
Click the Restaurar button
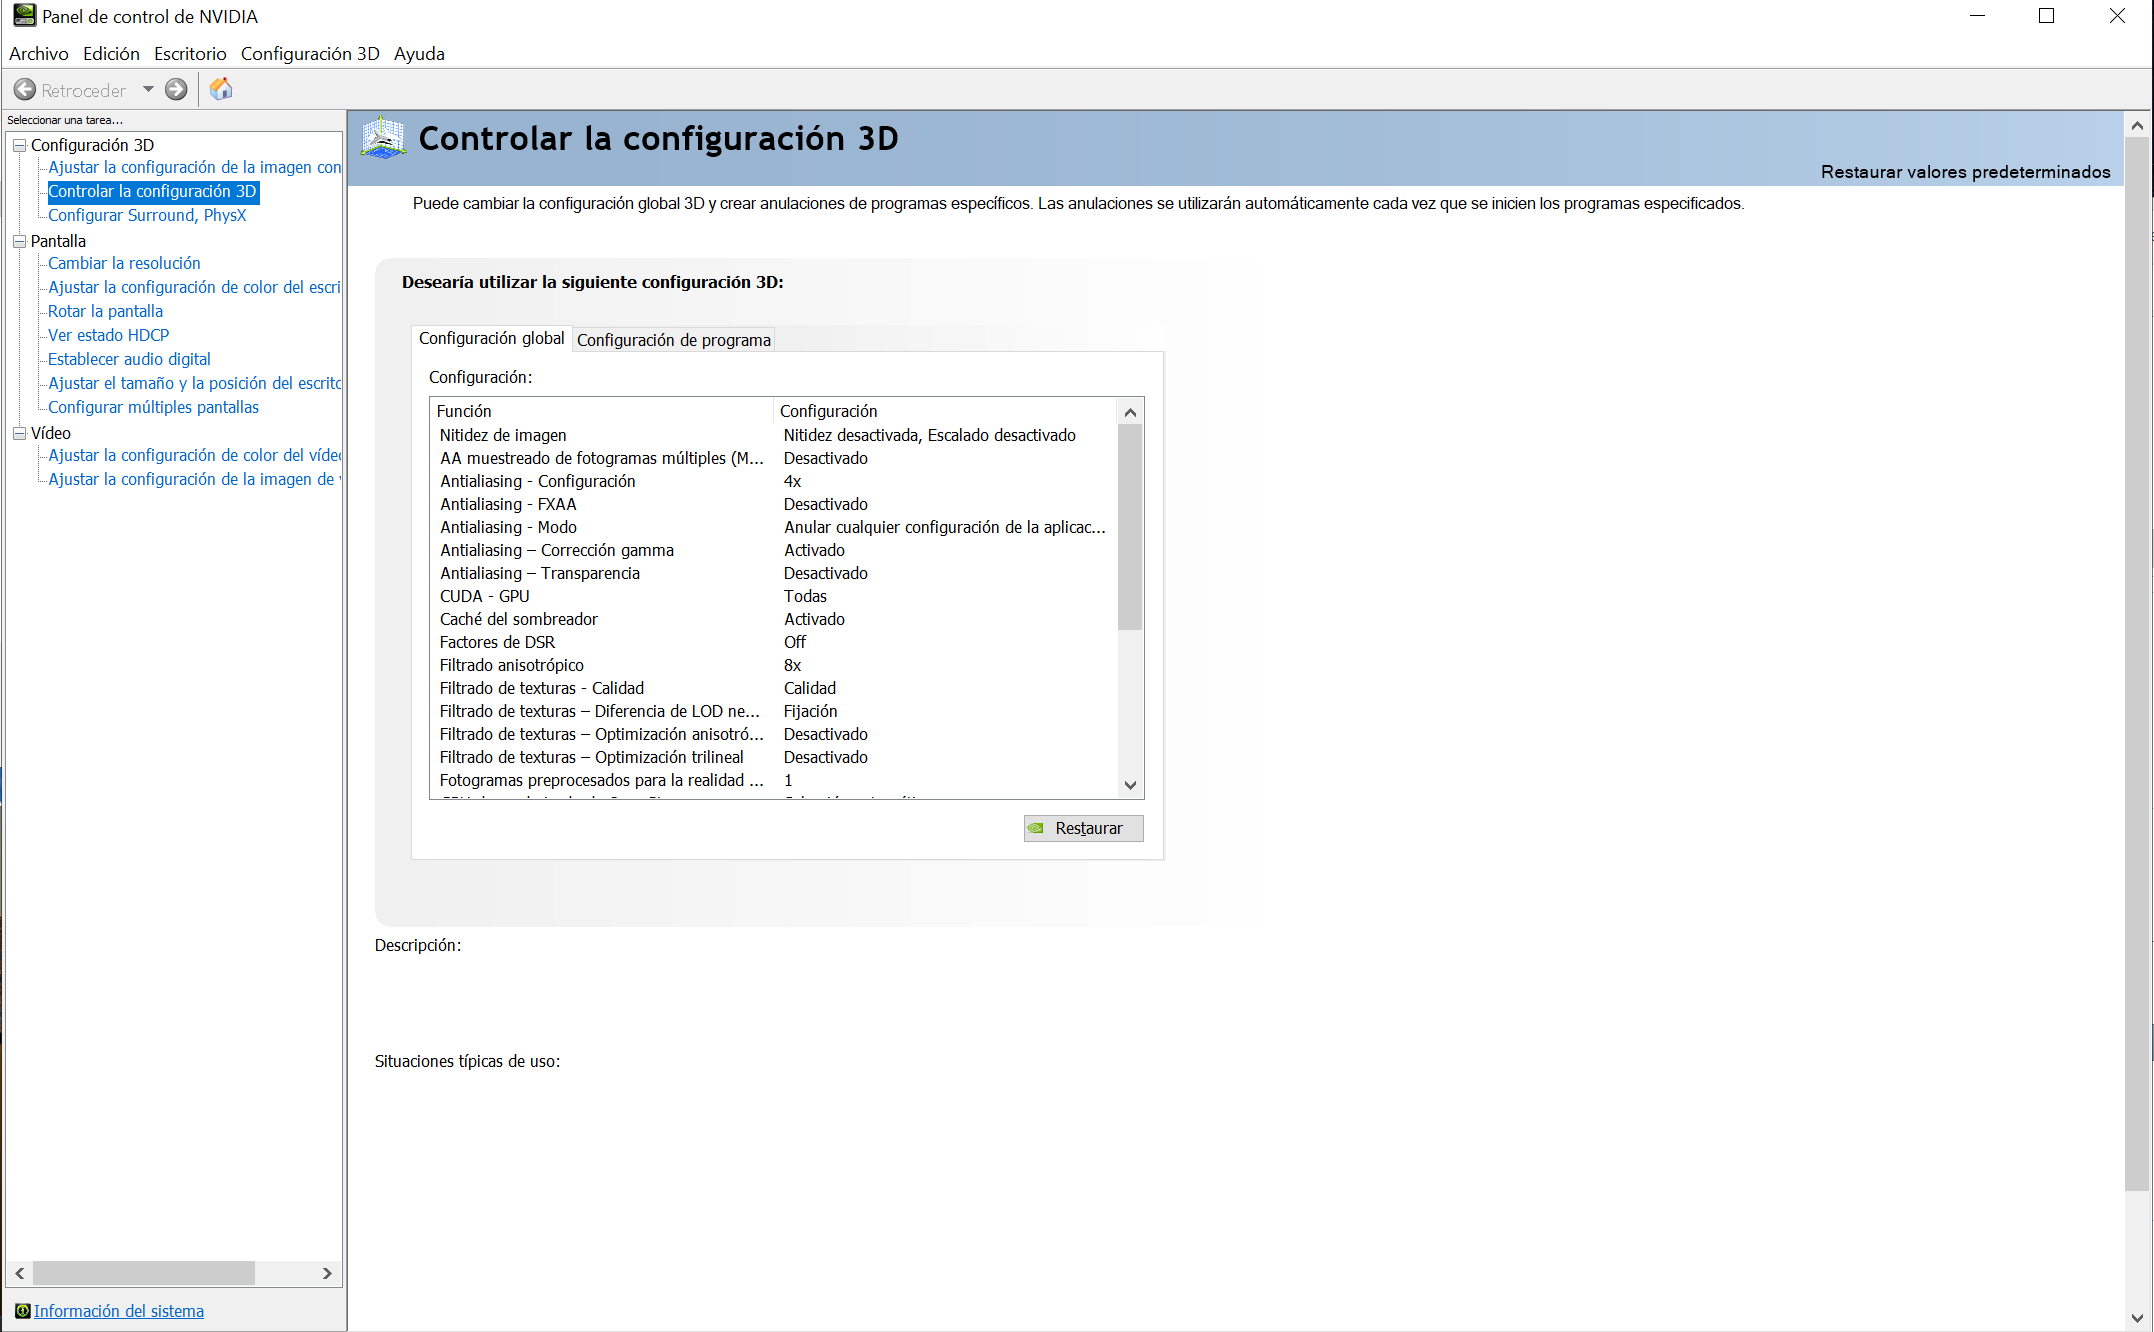(x=1083, y=828)
